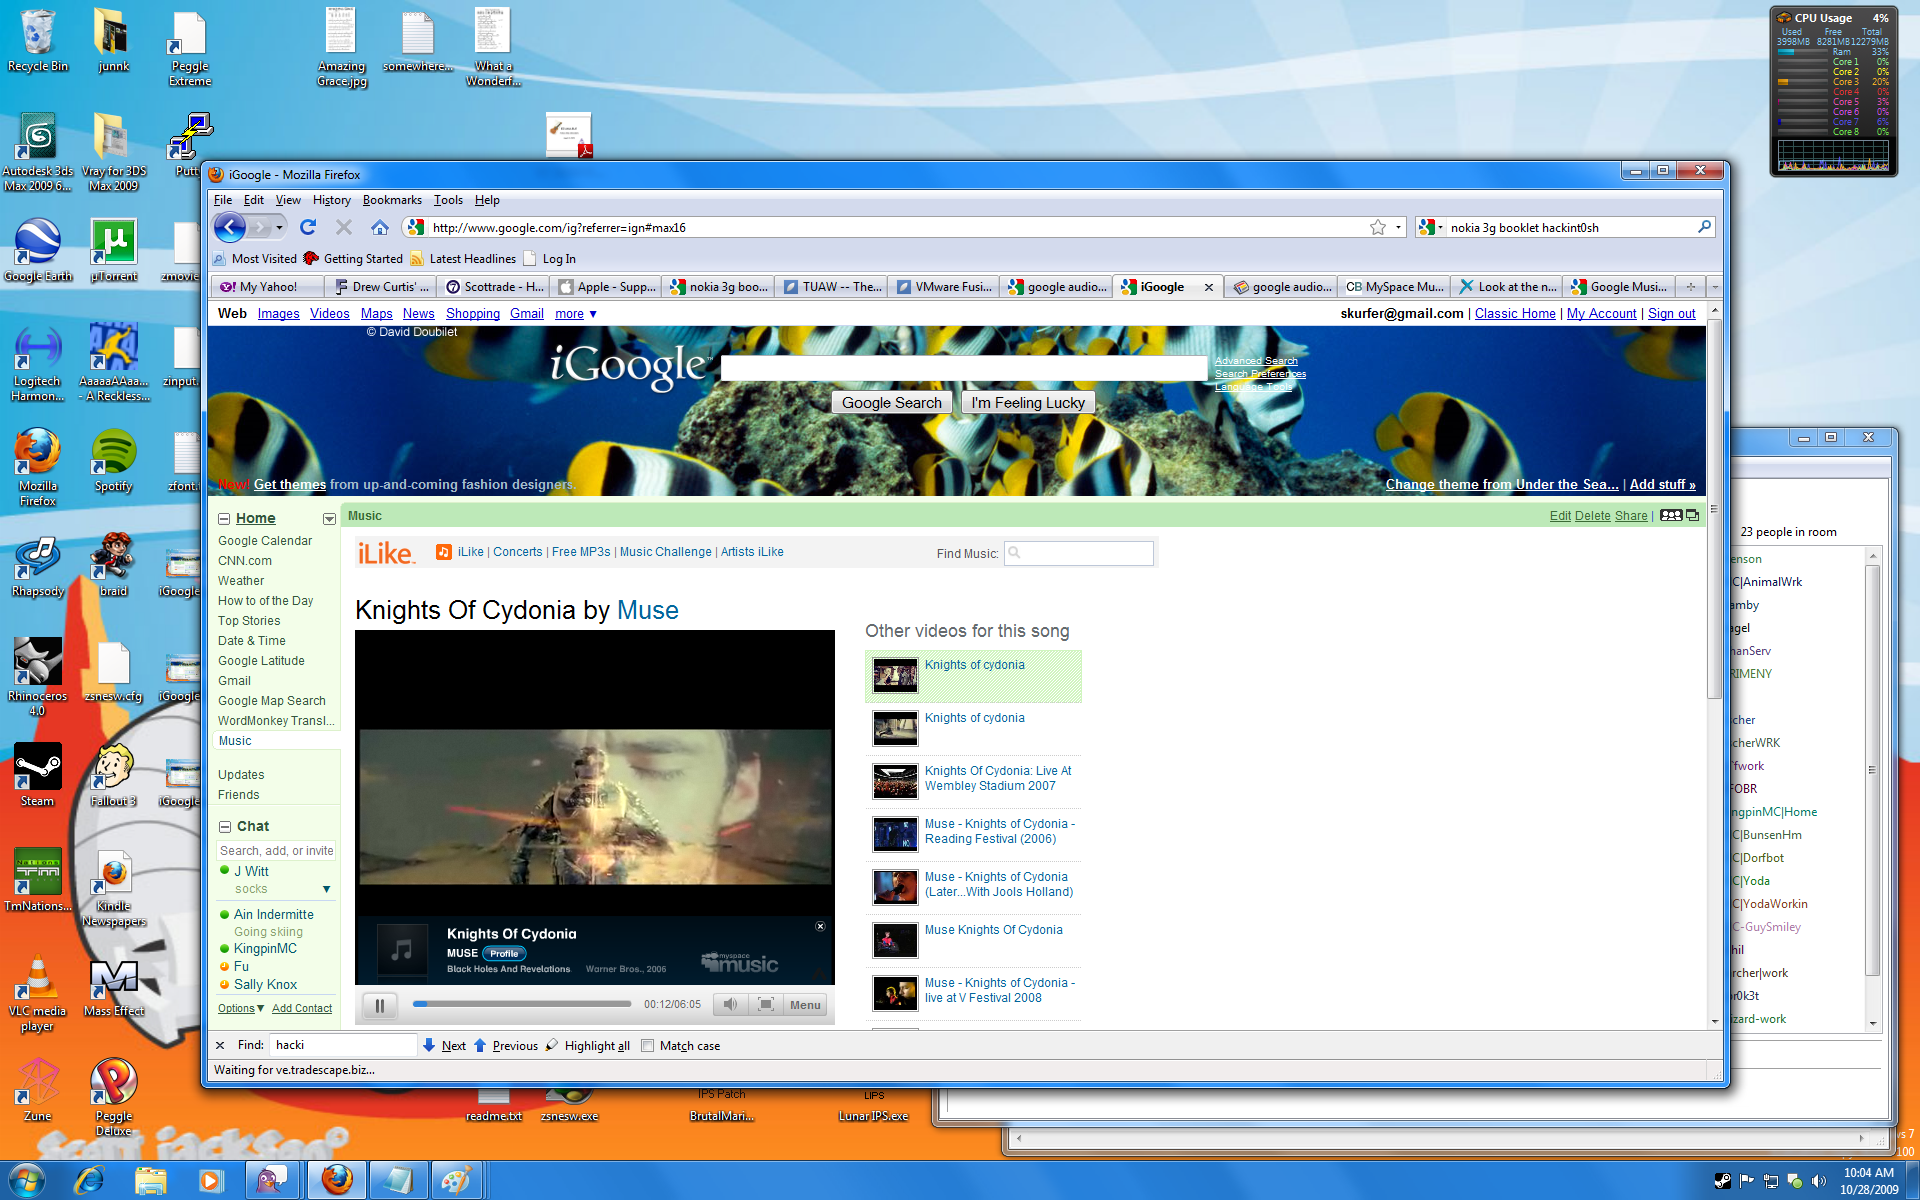The width and height of the screenshot is (1920, 1200).
Task: Click the video progress seek bar
Action: [x=522, y=1003]
